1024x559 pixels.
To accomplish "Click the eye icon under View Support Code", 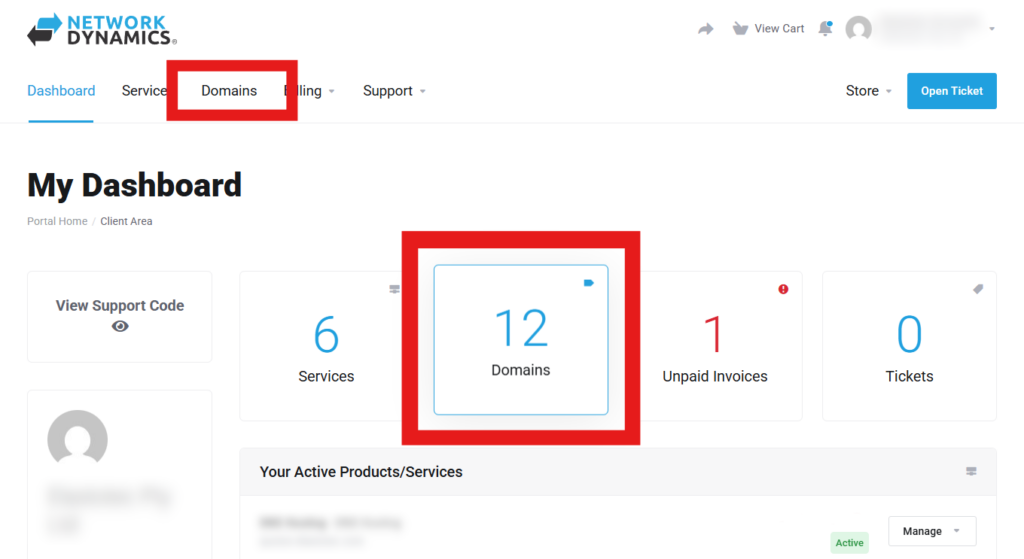I will pos(120,326).
